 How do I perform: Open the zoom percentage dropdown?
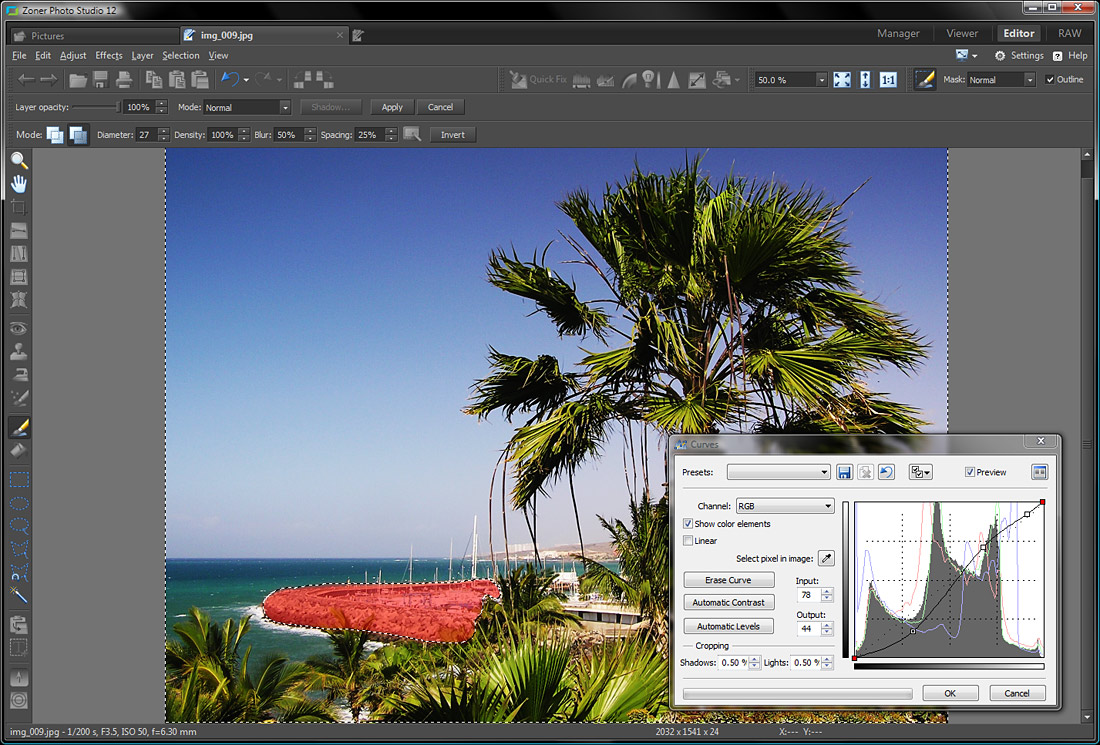tap(822, 79)
